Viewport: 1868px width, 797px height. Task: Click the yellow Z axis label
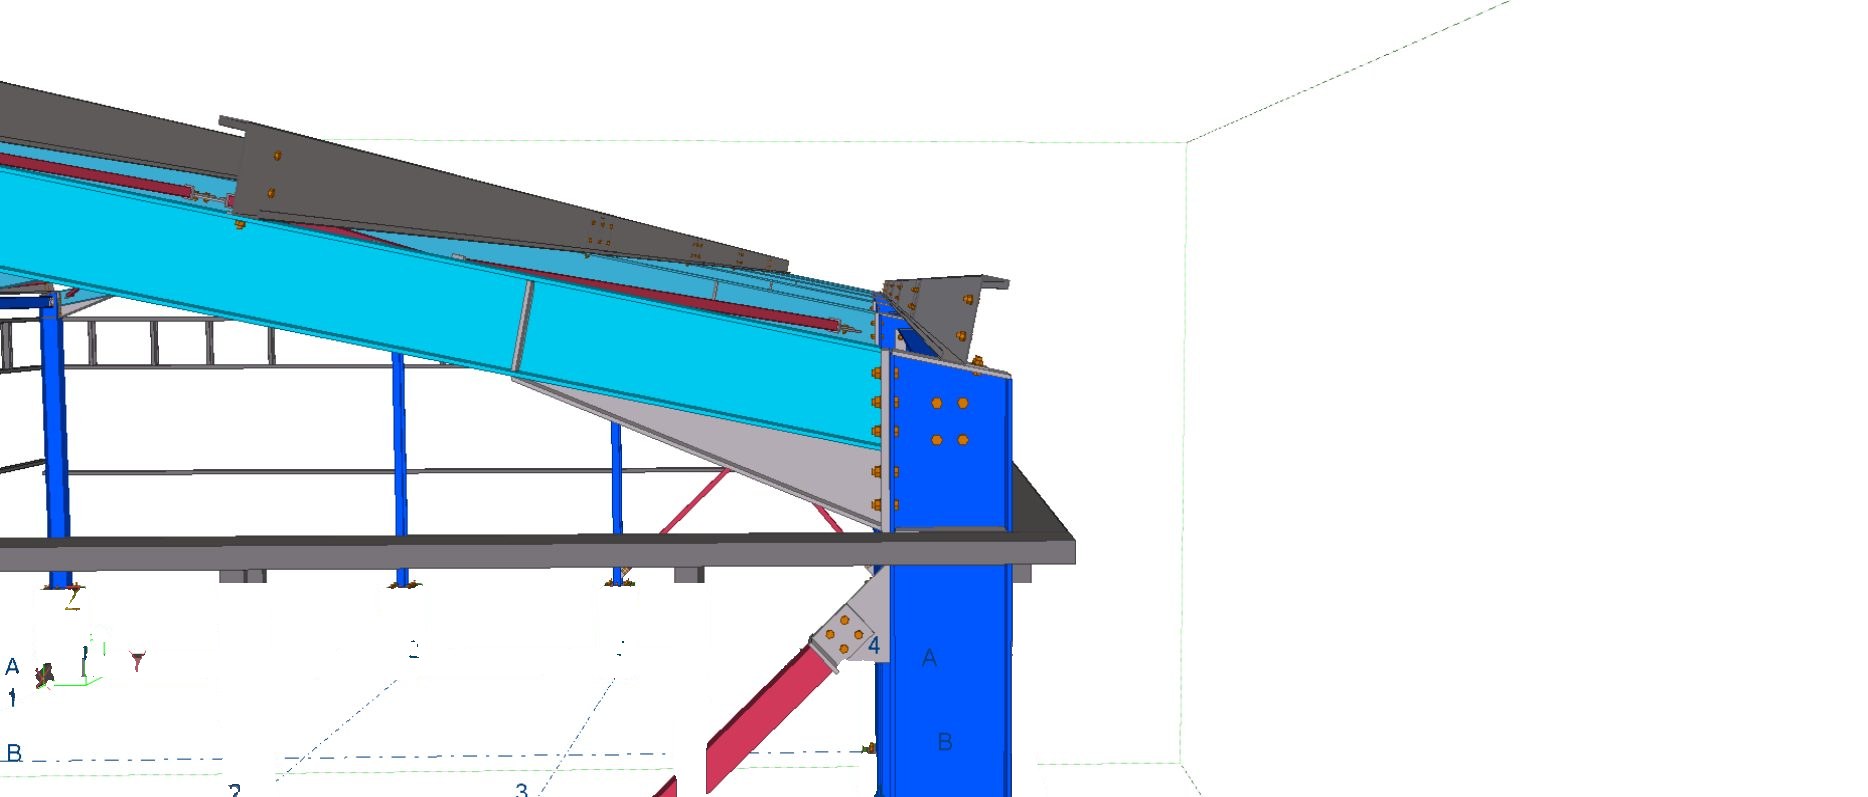click(x=72, y=598)
